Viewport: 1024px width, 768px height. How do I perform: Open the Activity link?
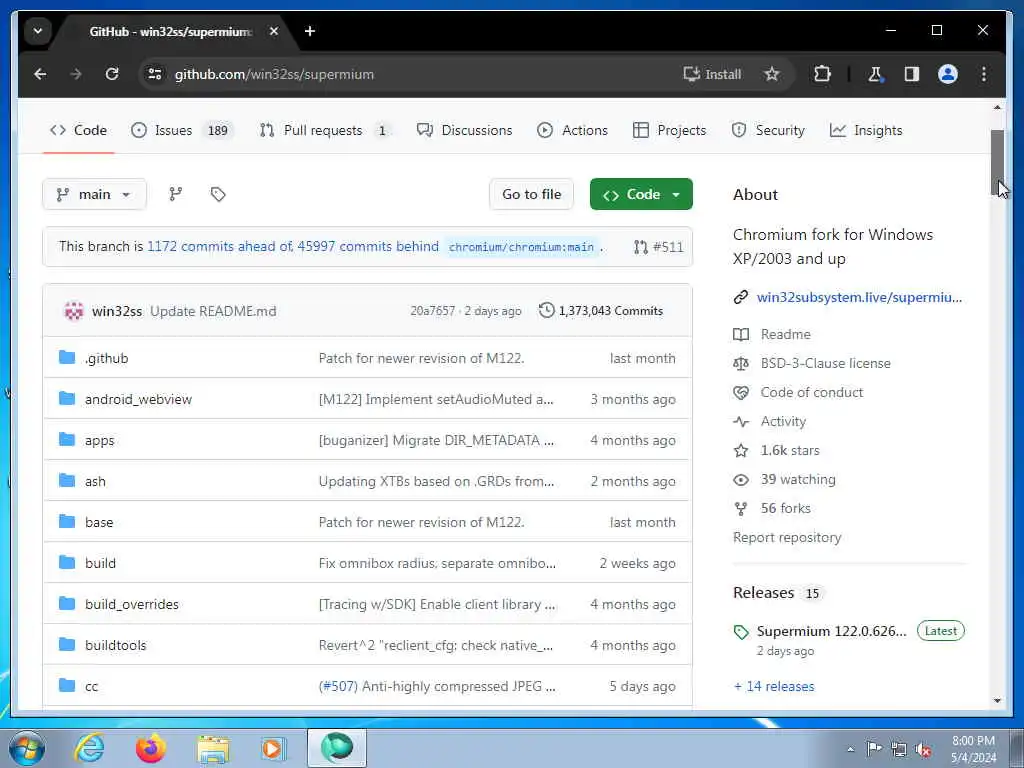point(783,422)
